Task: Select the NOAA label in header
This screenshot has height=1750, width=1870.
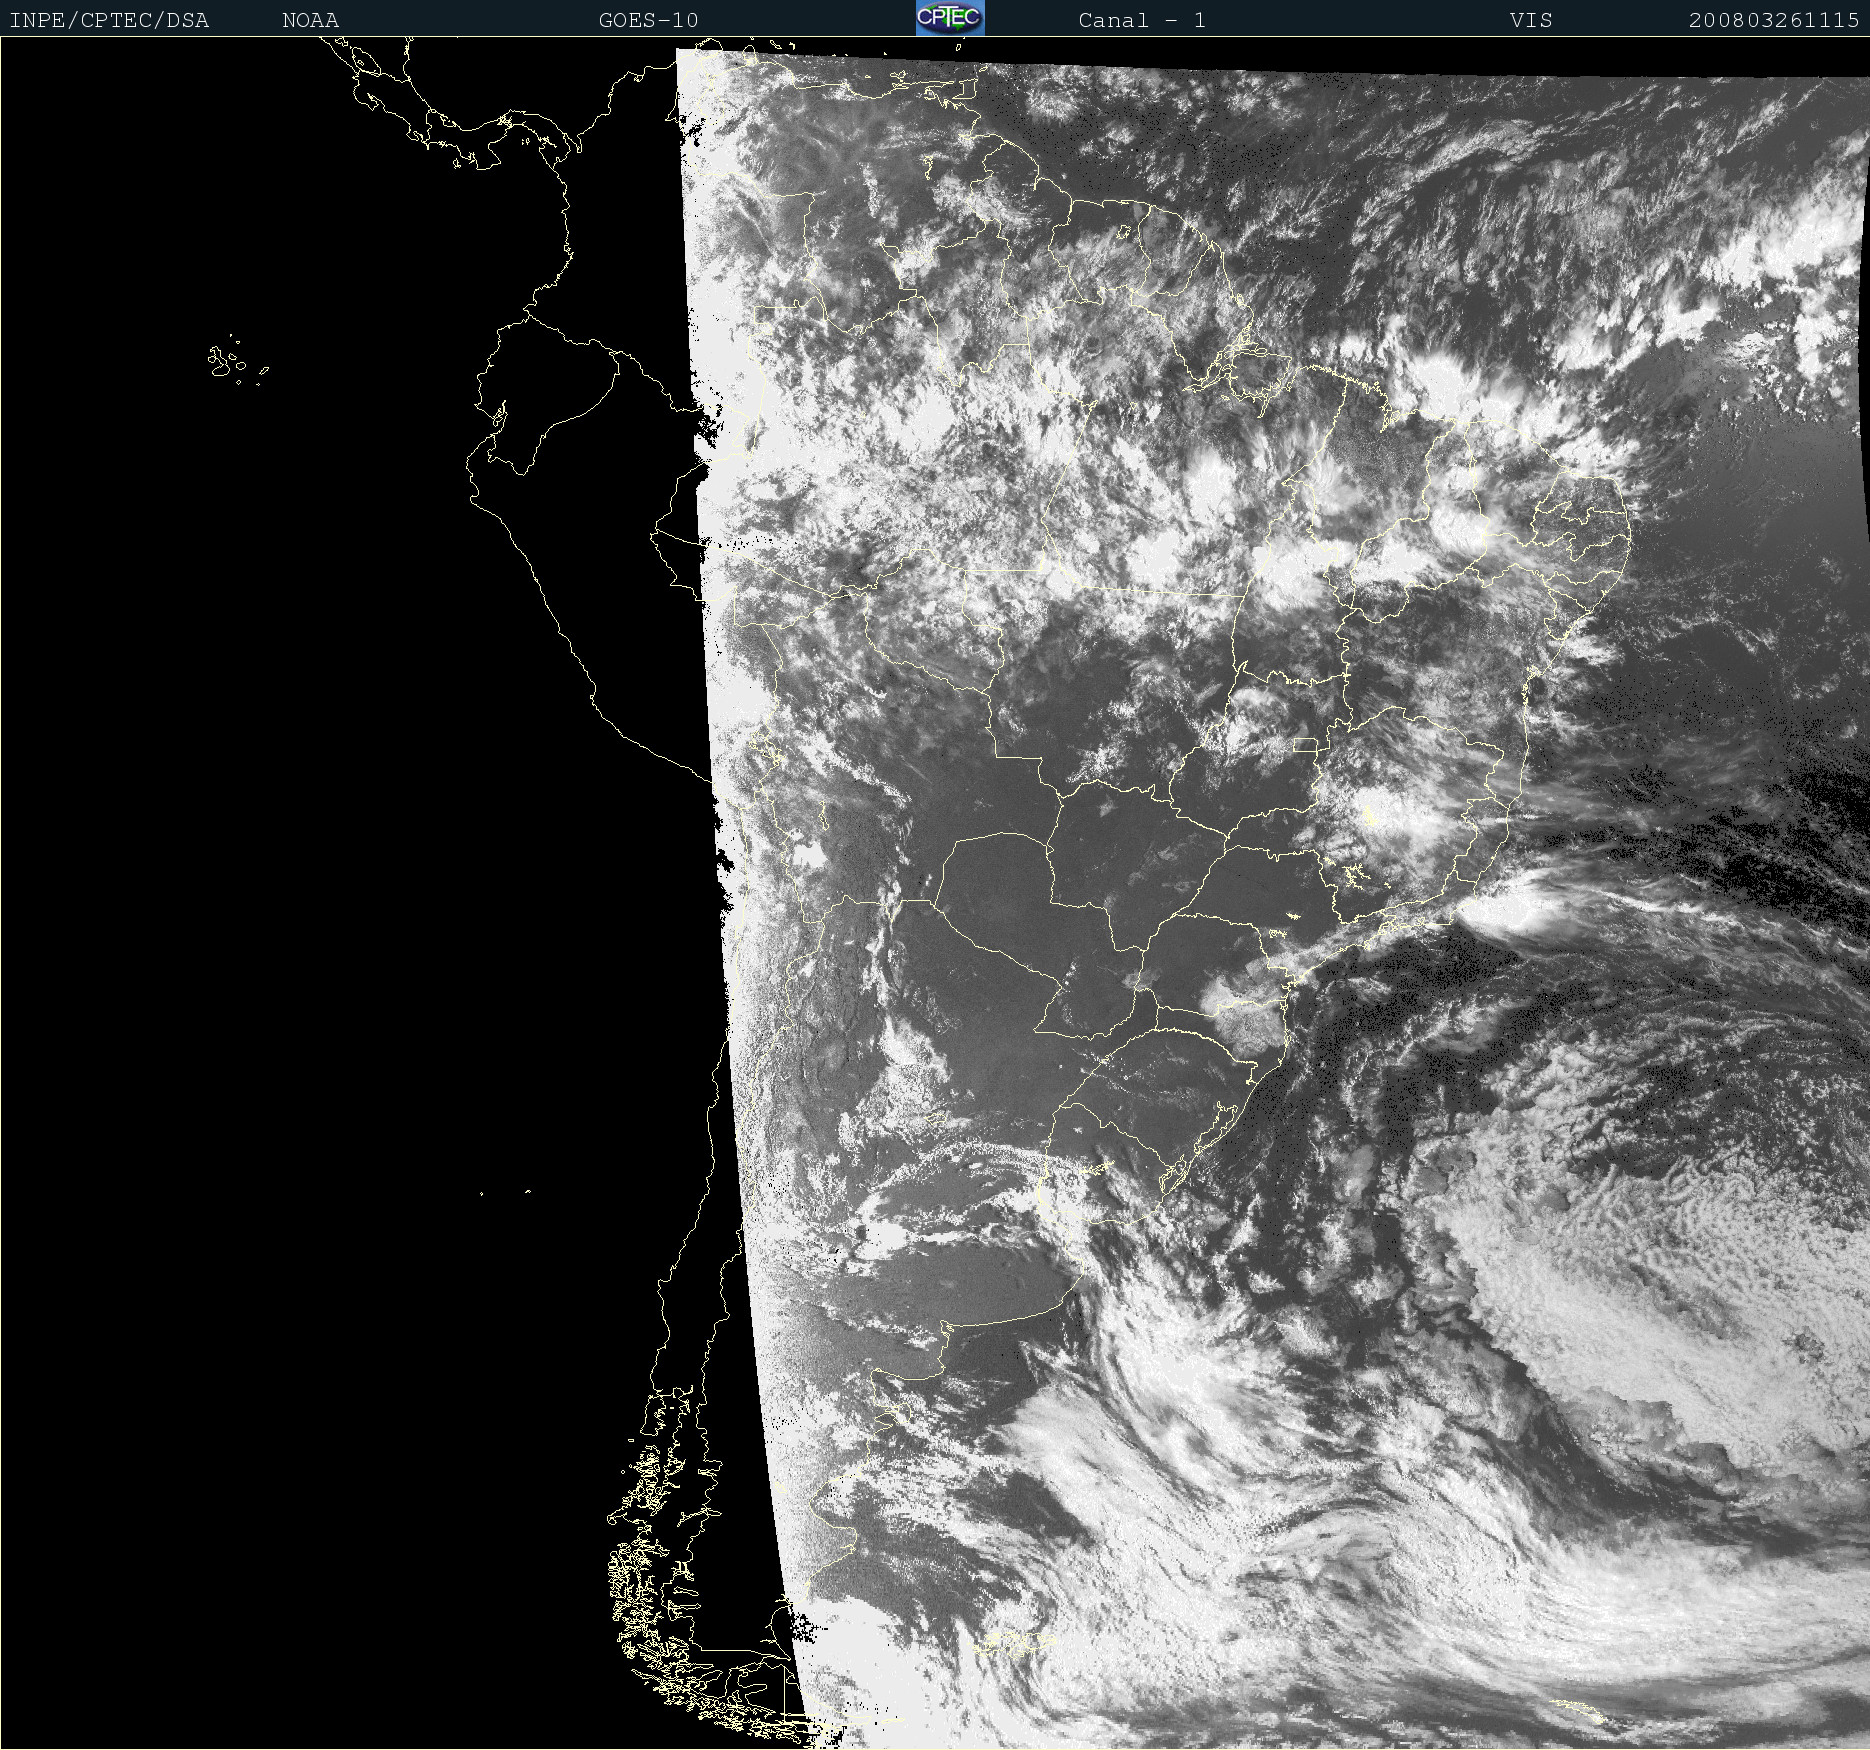Action: point(310,20)
